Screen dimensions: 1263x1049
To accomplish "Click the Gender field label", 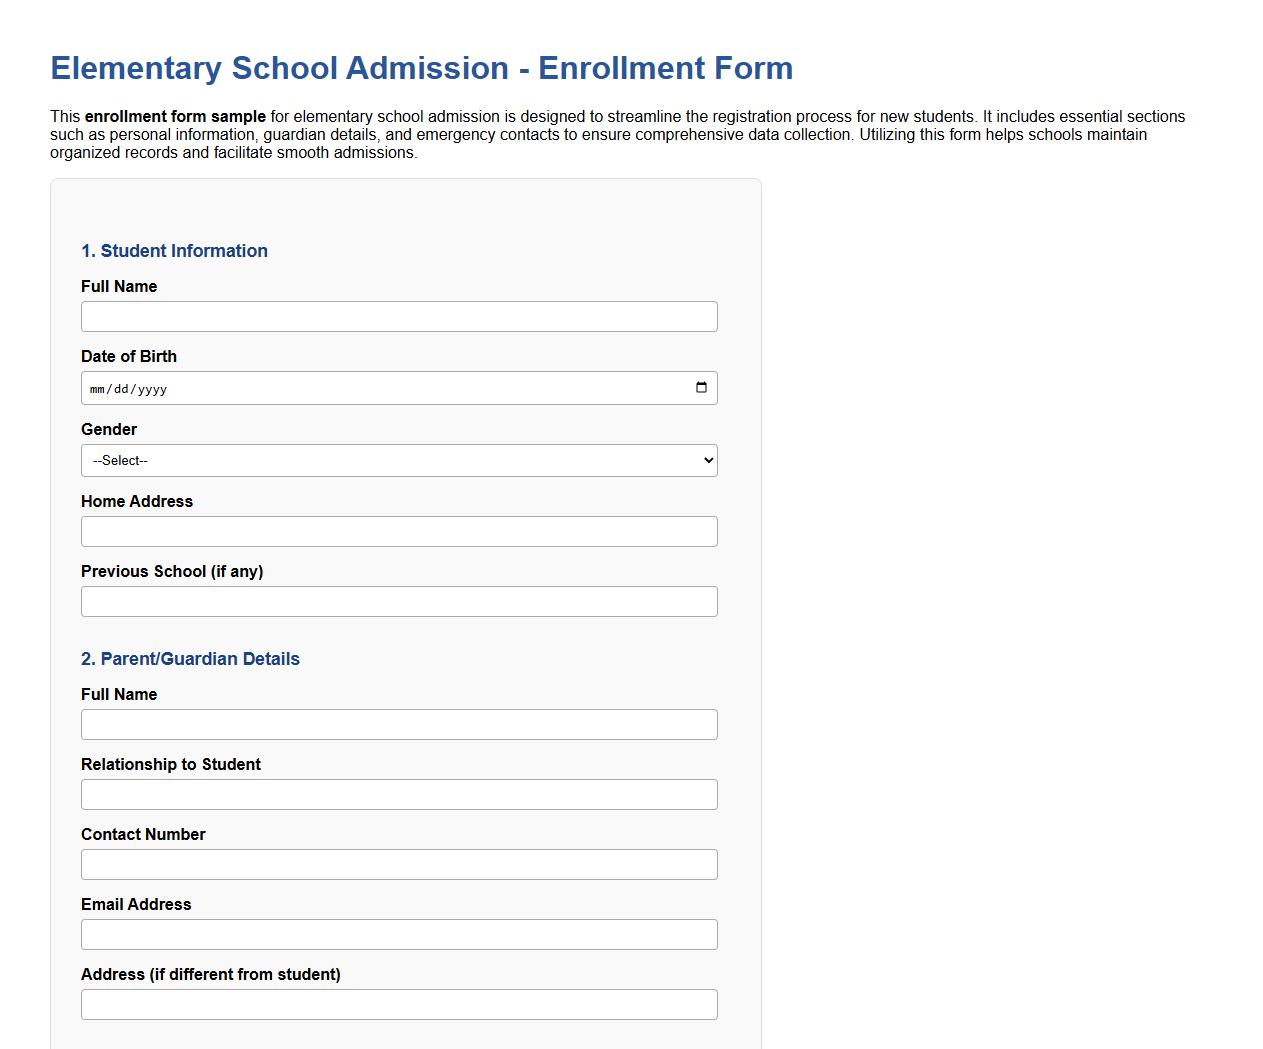I will 109,429.
